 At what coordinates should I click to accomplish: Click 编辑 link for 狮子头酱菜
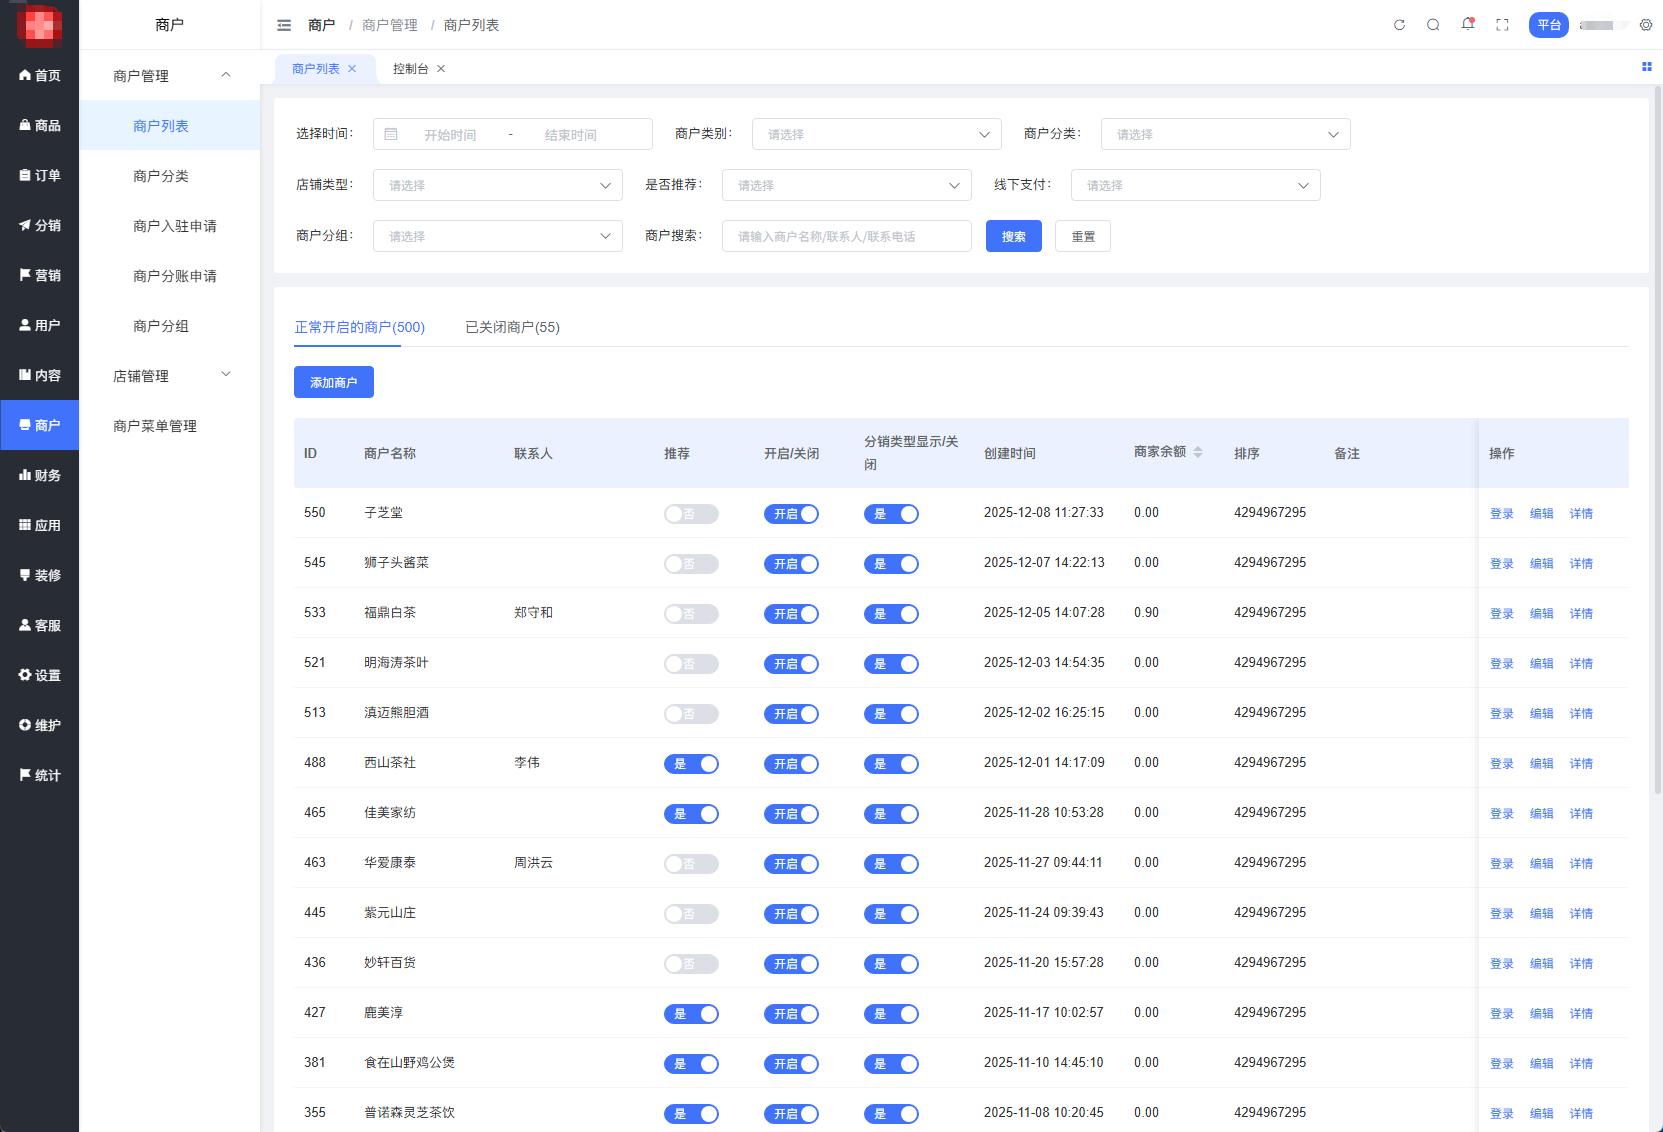click(x=1541, y=564)
